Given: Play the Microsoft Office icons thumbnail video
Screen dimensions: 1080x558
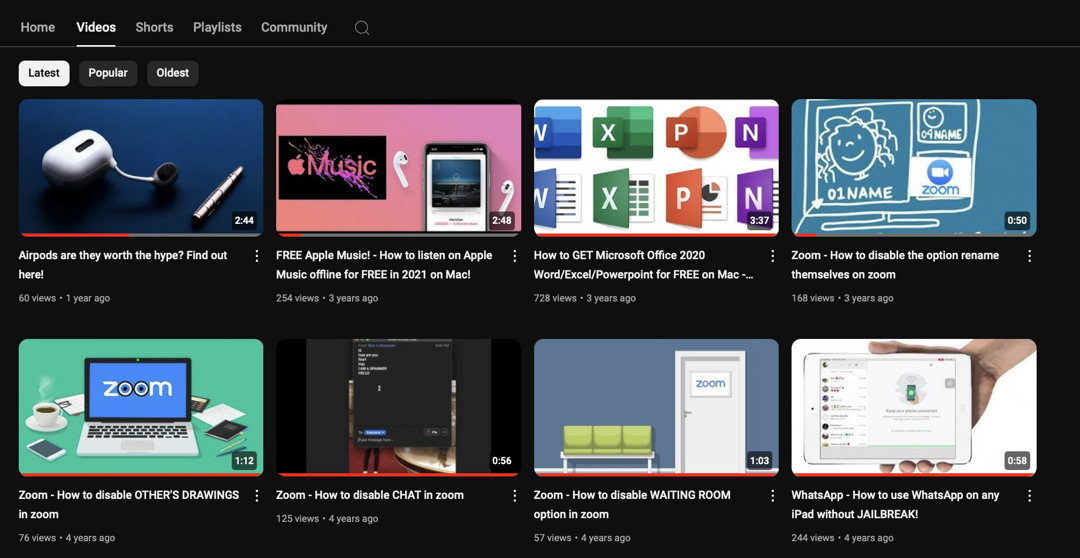Looking at the screenshot, I should pyautogui.click(x=656, y=167).
